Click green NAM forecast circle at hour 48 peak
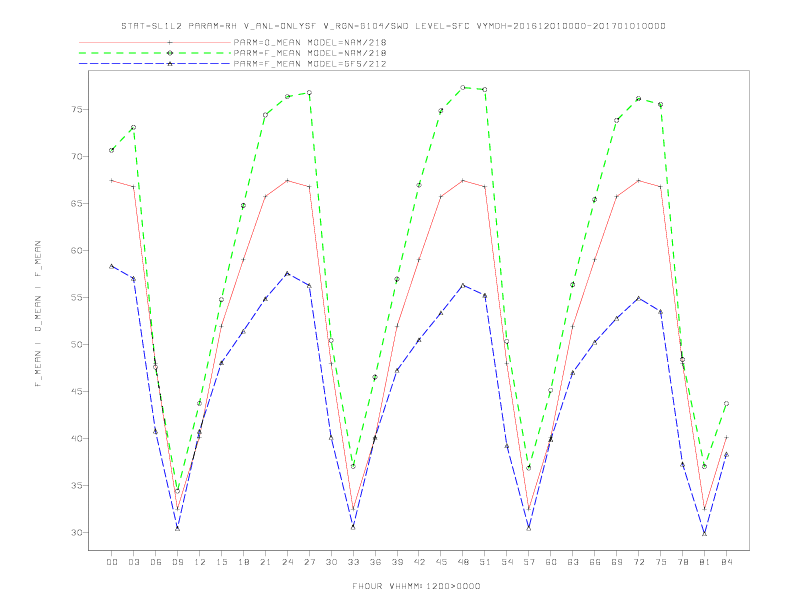The height and width of the screenshot is (612, 792). [463, 87]
